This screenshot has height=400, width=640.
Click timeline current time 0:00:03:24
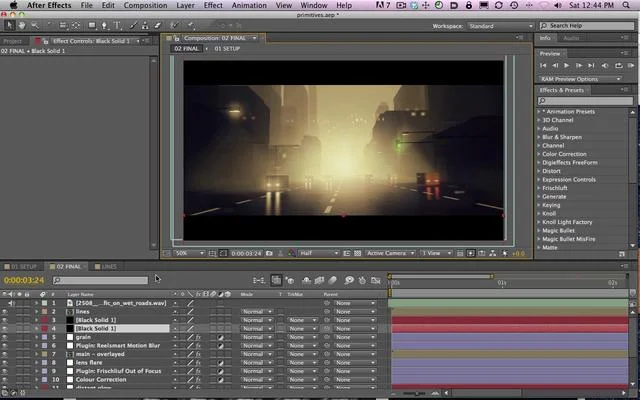click(24, 280)
